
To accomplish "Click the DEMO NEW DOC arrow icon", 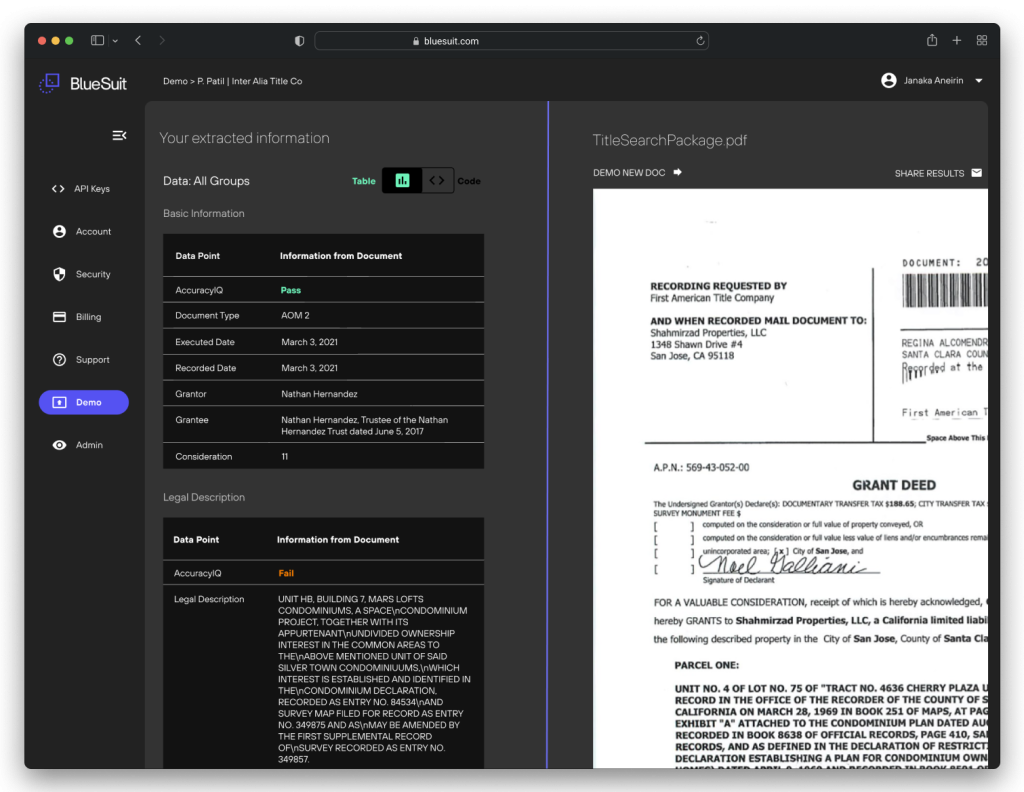I will [x=677, y=172].
